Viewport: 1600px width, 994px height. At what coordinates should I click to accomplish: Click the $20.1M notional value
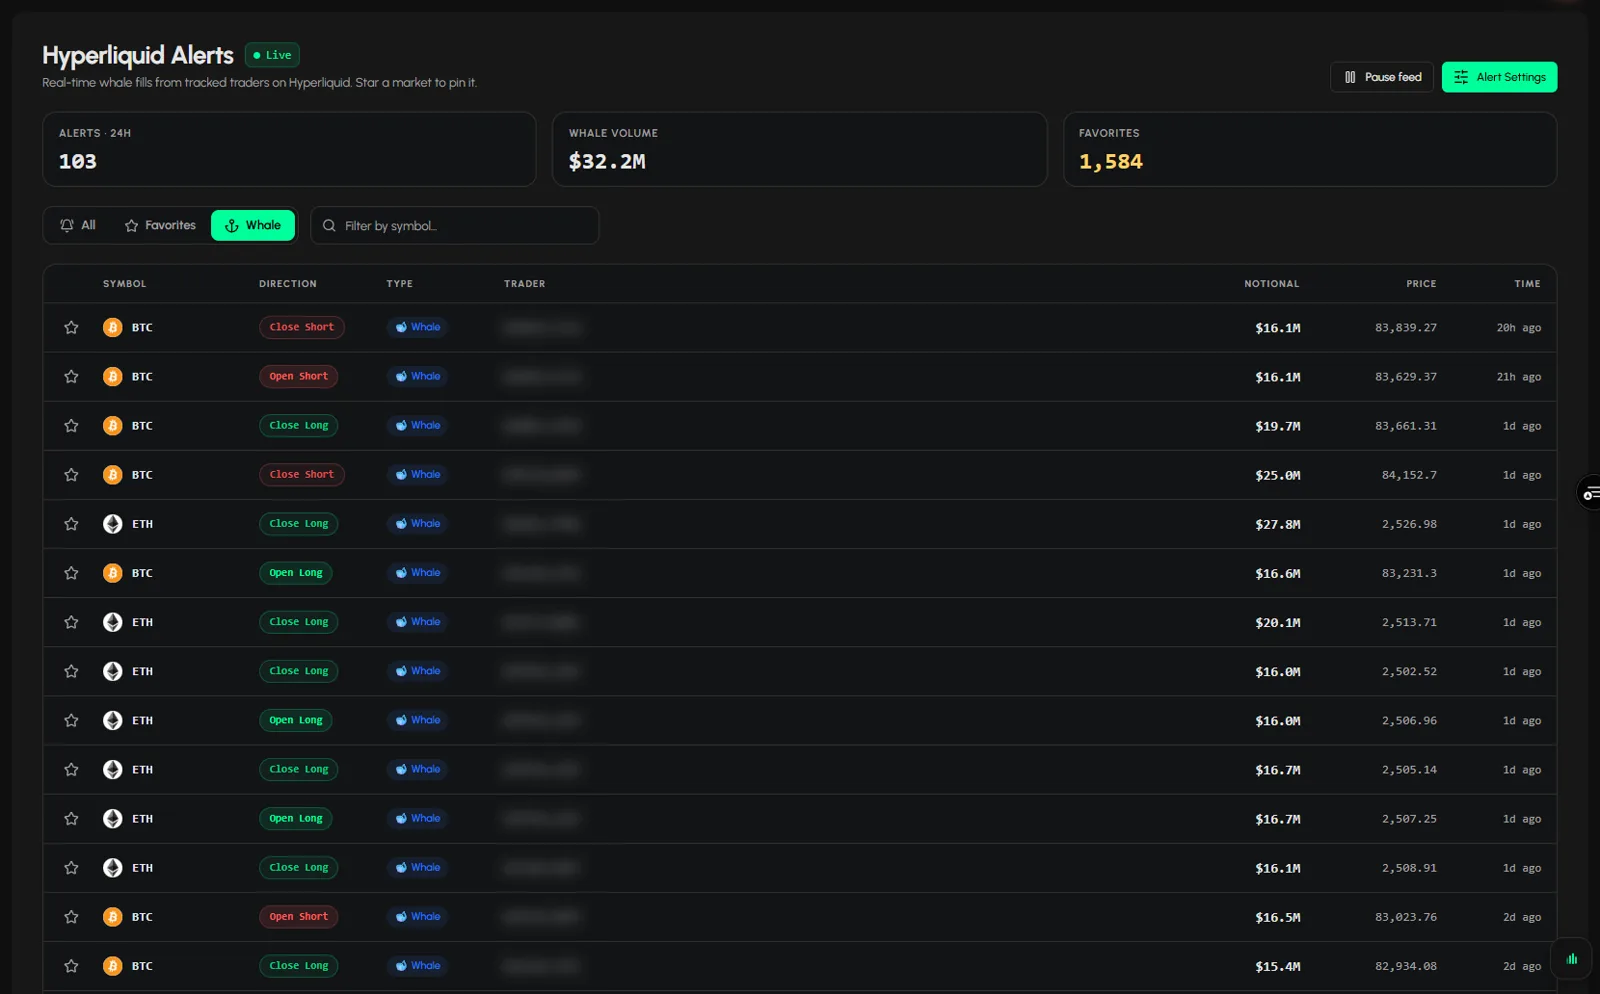(1278, 622)
